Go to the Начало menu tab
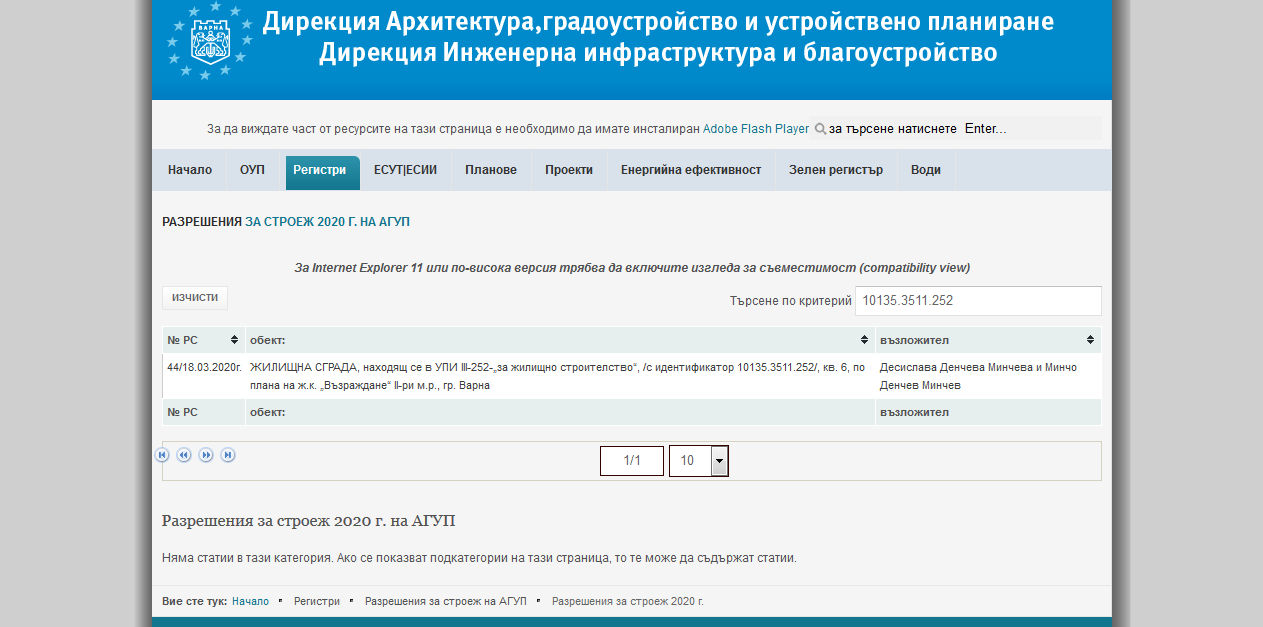Viewport: 1263px width, 627px height. (190, 170)
